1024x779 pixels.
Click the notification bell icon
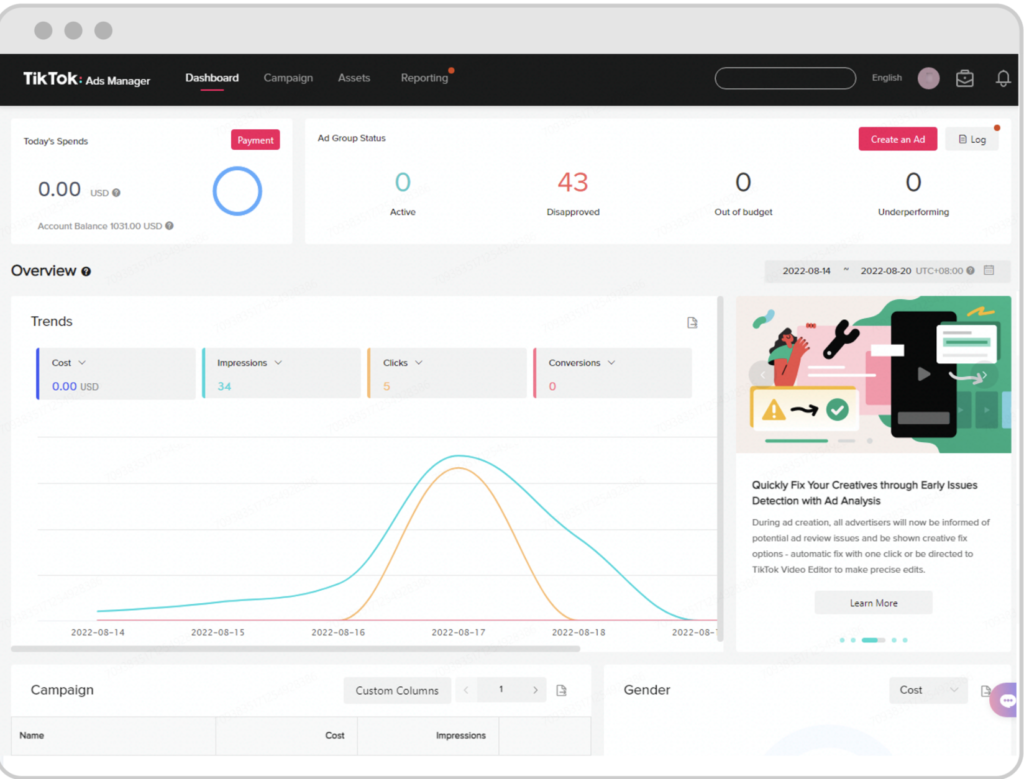[1003, 79]
